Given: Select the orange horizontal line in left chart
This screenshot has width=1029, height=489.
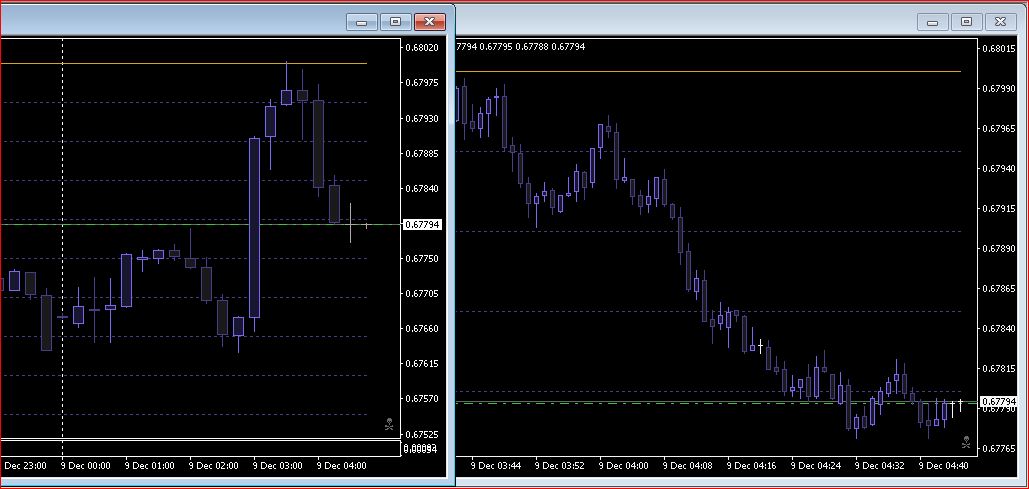Looking at the screenshot, I should click(200, 63).
